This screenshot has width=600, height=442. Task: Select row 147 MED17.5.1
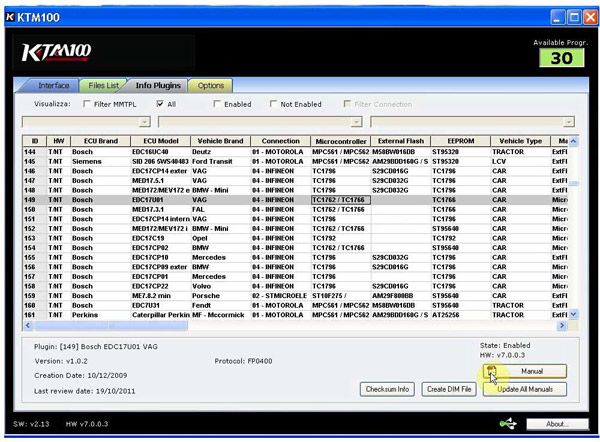(x=295, y=181)
